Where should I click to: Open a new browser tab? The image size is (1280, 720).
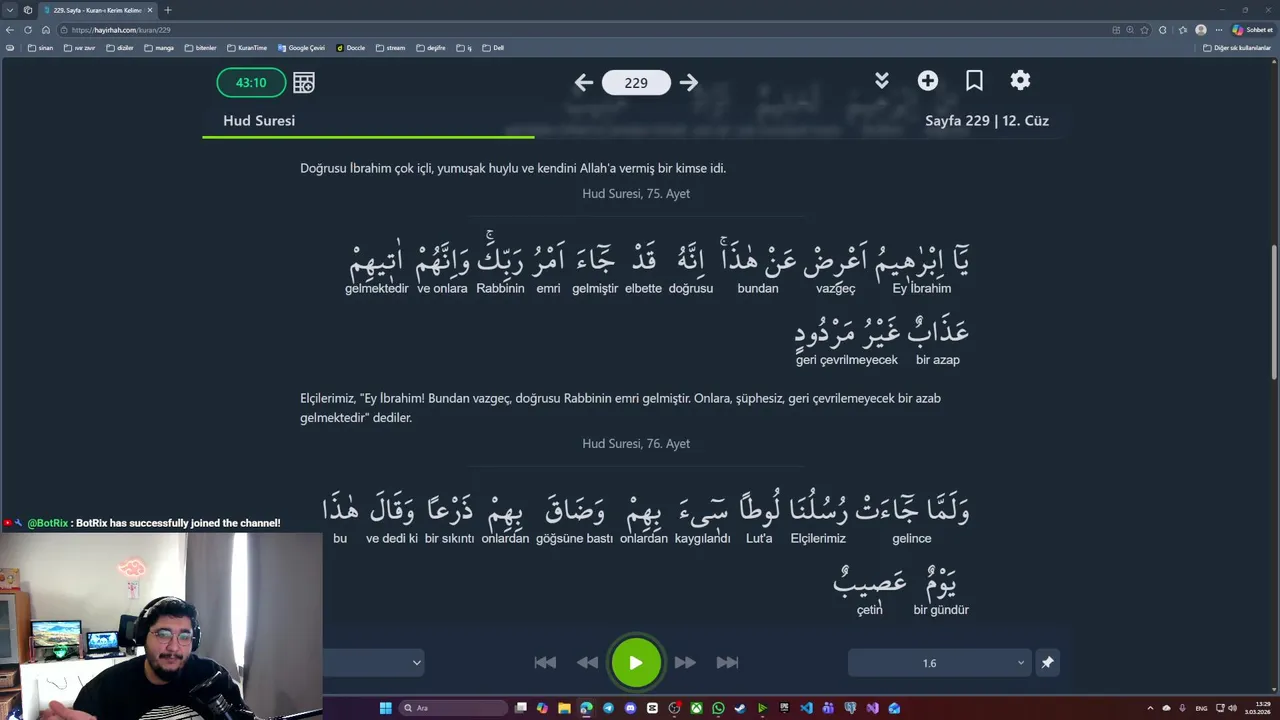167,10
